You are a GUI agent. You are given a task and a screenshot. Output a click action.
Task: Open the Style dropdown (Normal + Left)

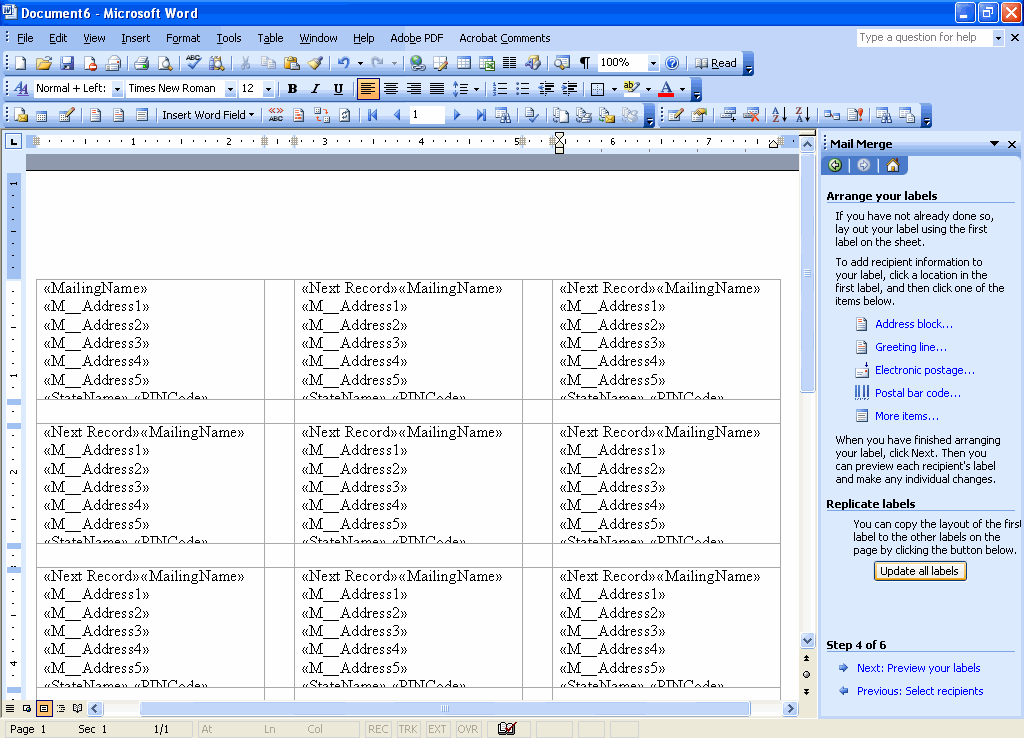(x=118, y=89)
